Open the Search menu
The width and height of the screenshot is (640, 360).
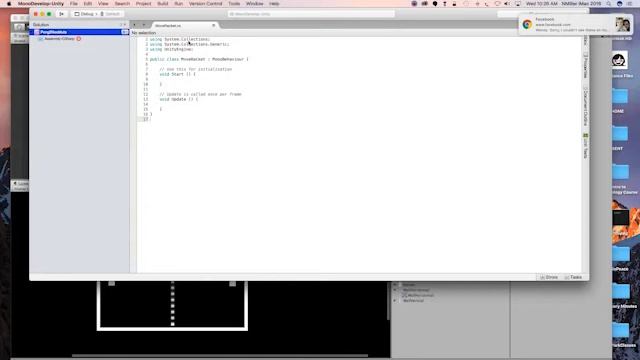pos(122,4)
